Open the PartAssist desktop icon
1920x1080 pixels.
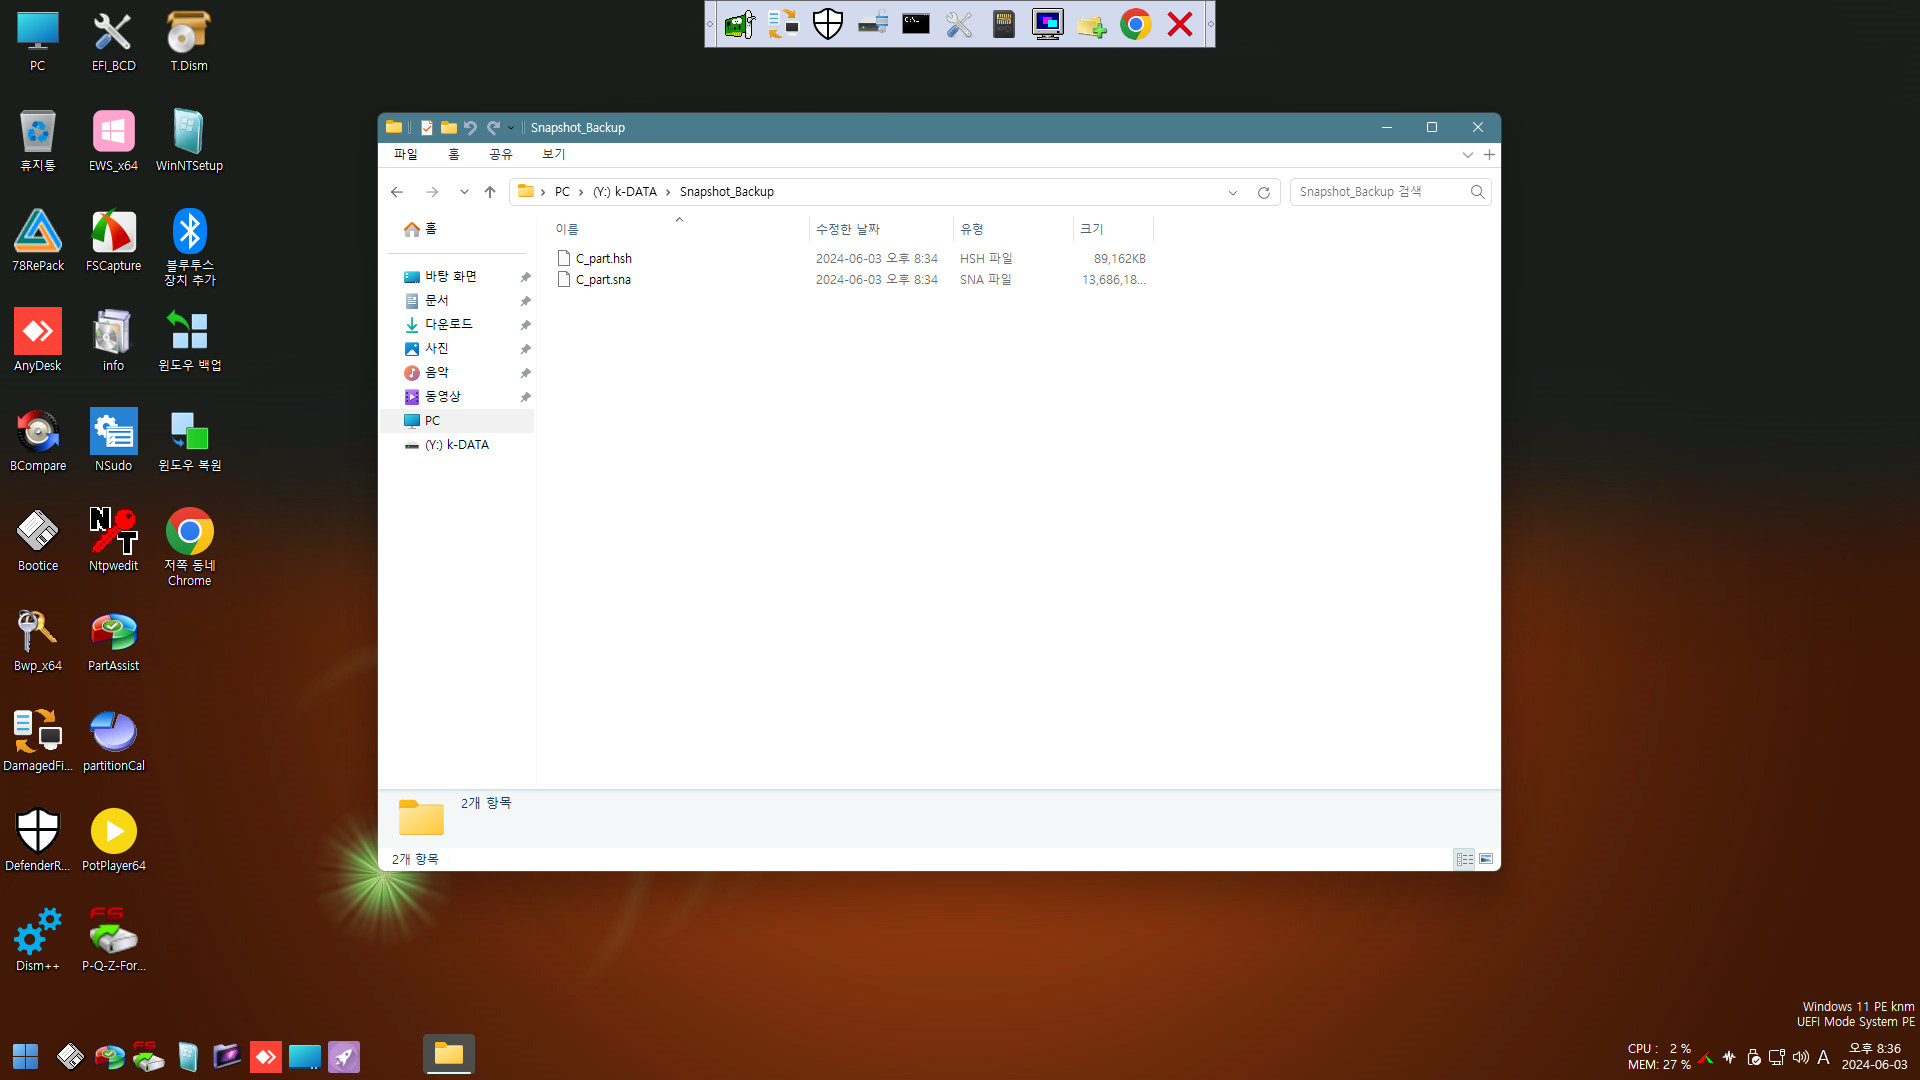pyautogui.click(x=113, y=641)
